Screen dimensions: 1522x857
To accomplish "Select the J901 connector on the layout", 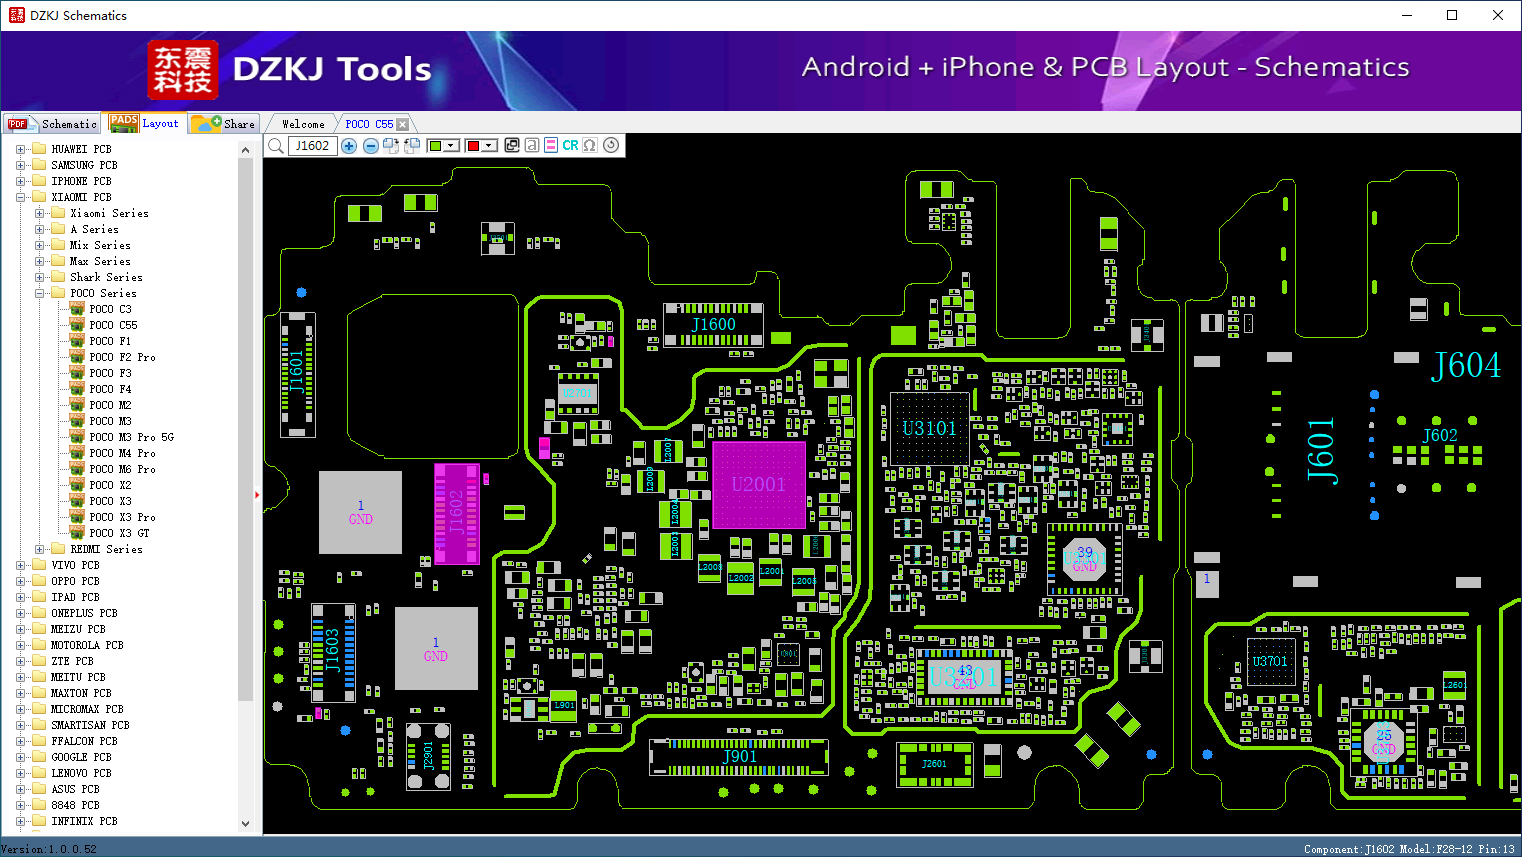I will (x=739, y=757).
